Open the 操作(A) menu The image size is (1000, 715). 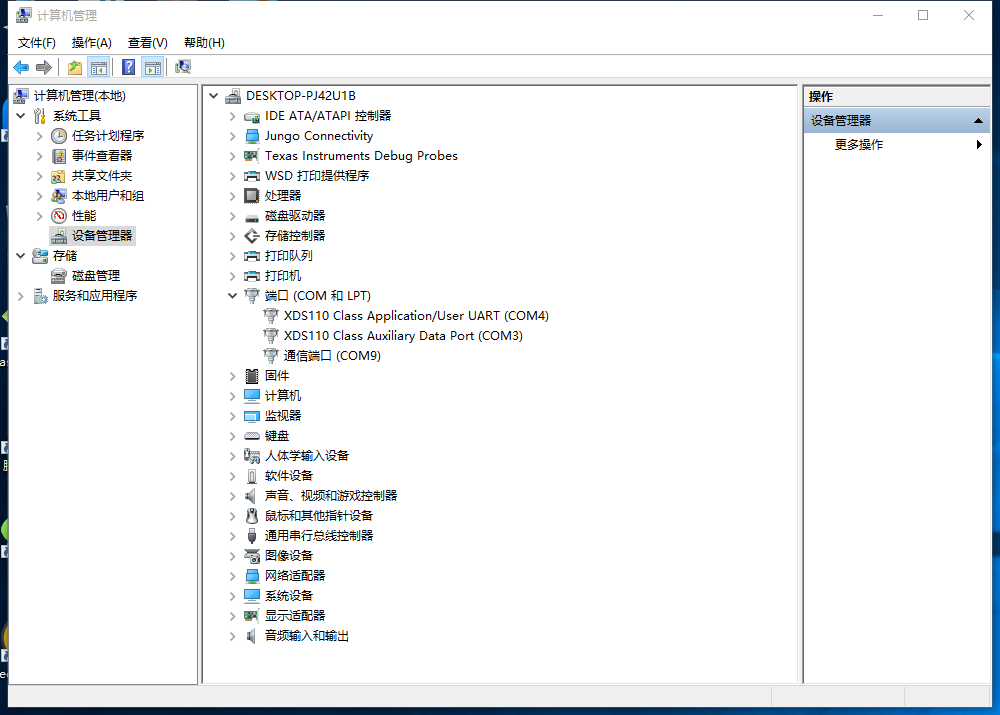92,43
